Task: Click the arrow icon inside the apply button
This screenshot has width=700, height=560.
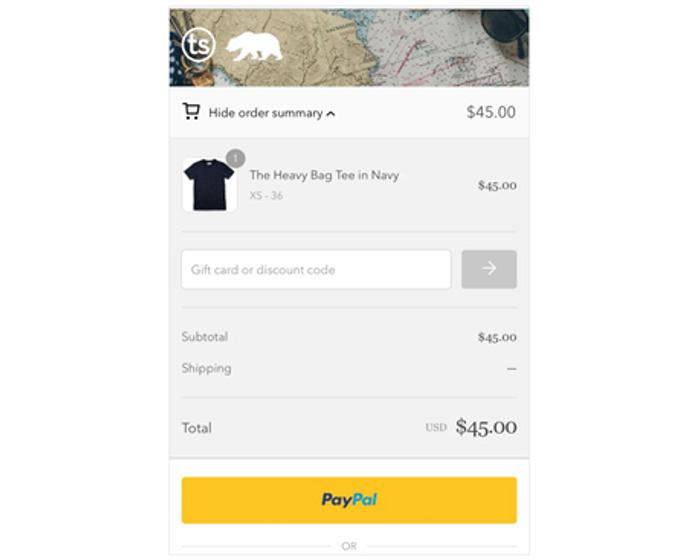Action: tap(489, 268)
